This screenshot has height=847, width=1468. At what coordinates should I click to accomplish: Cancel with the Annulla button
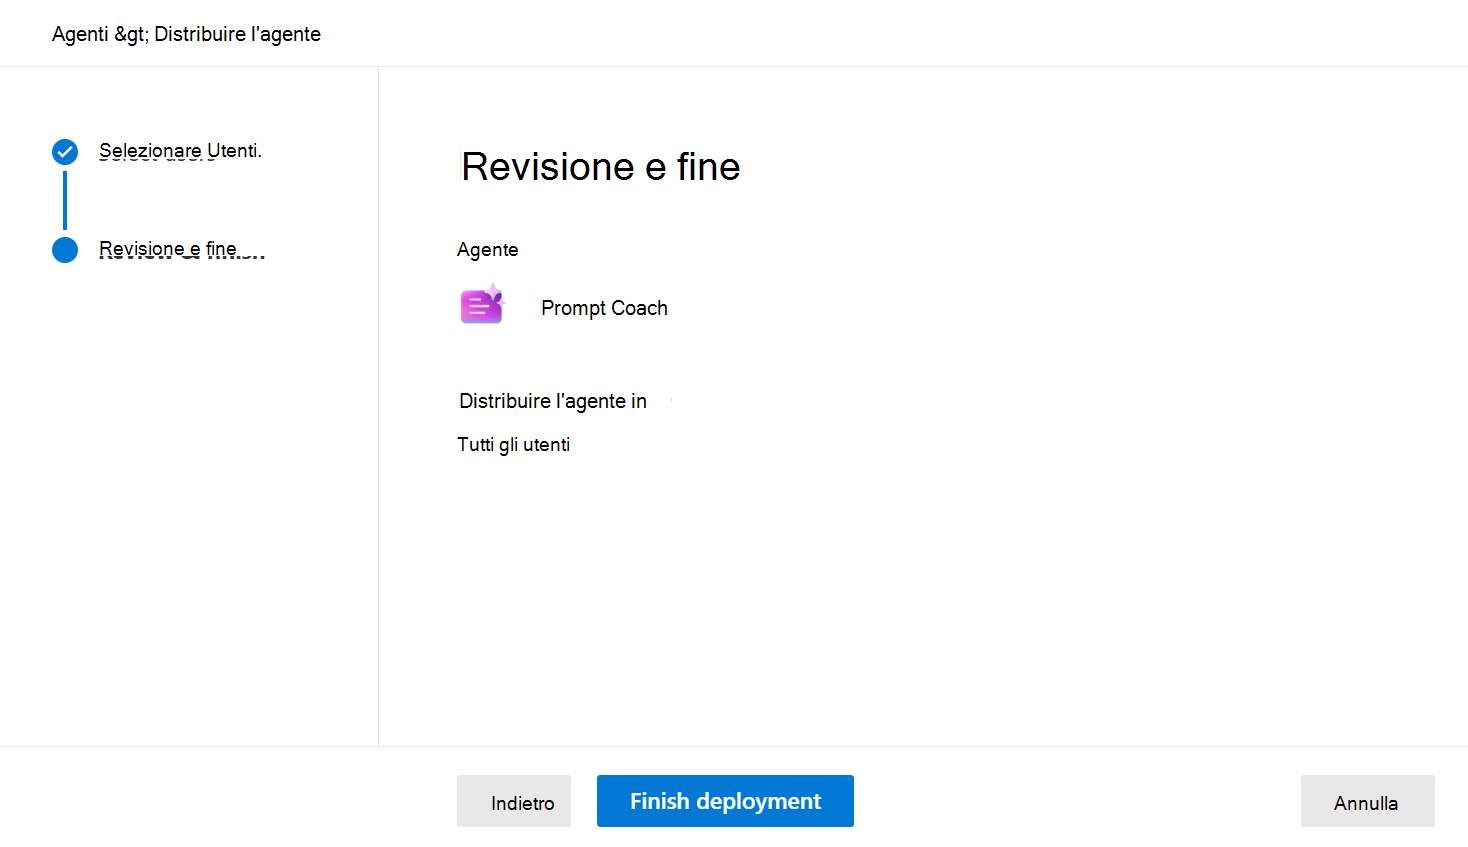click(x=1367, y=801)
